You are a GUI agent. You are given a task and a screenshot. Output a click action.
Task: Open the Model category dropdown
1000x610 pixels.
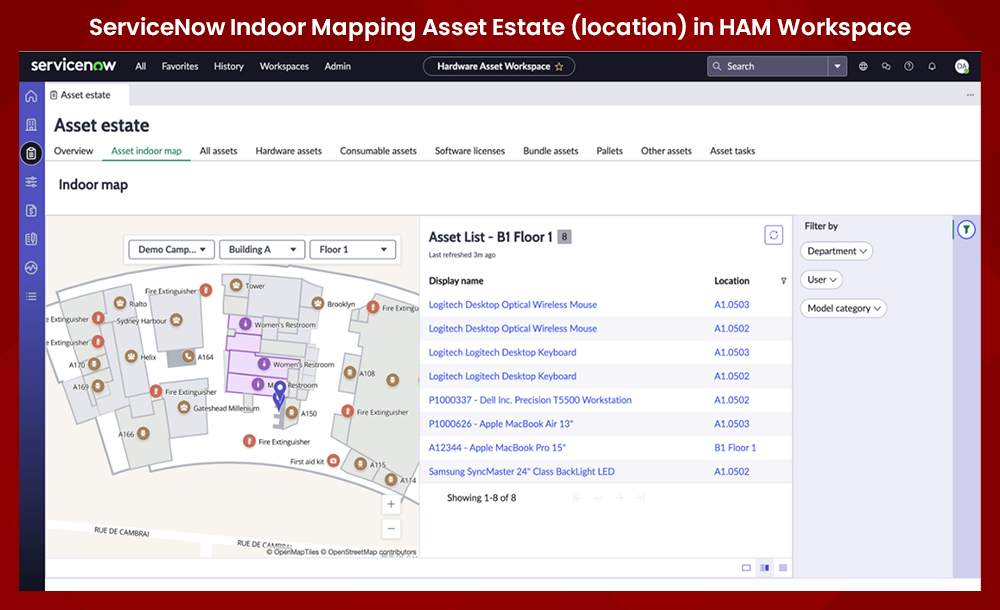843,308
